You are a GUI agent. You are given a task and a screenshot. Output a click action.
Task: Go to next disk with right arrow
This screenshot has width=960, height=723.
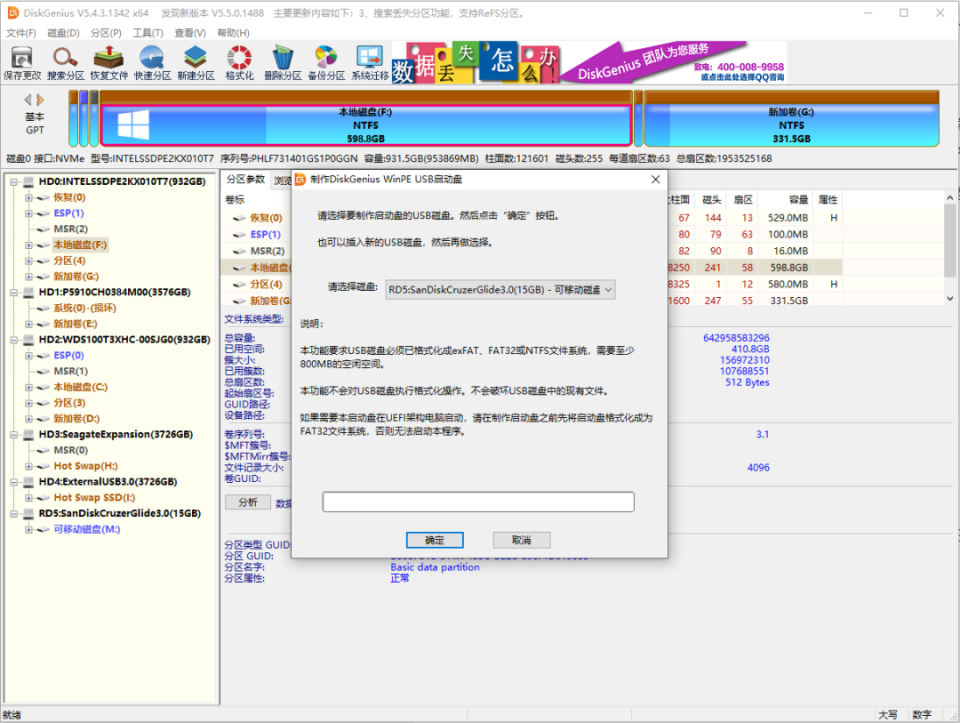pos(40,99)
